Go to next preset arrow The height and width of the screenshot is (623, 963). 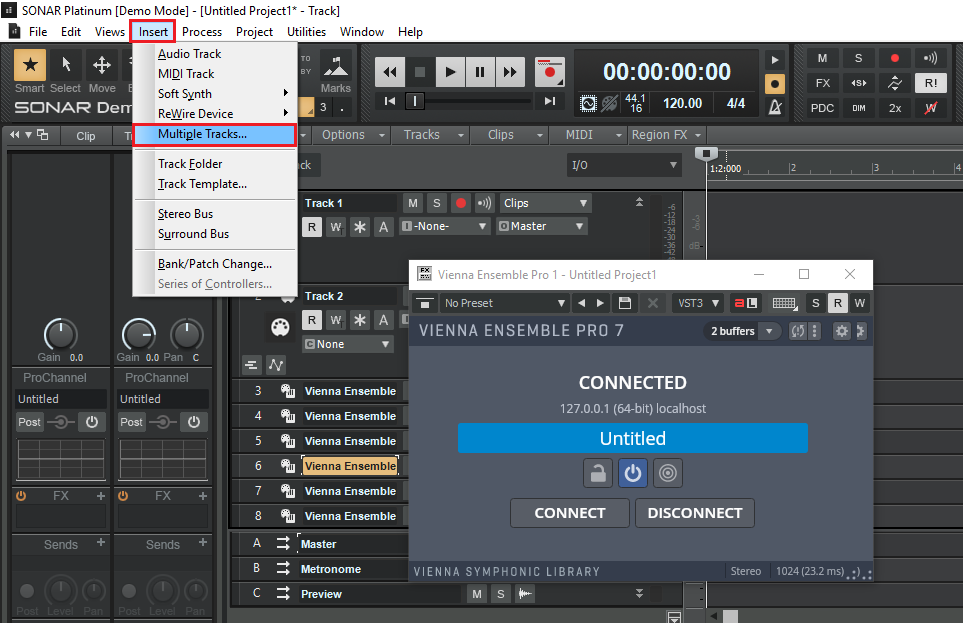pyautogui.click(x=600, y=304)
